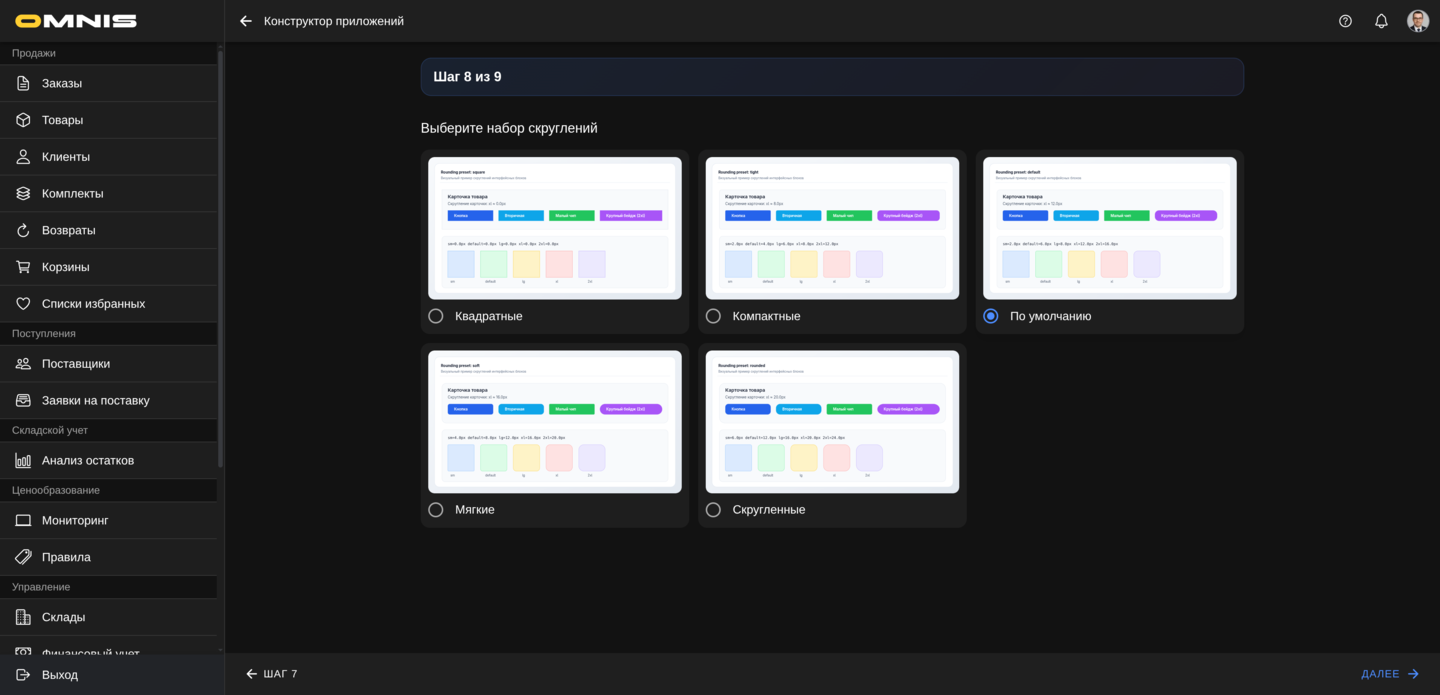Select the Мягкие radio button
1440x695 pixels.
click(x=436, y=510)
